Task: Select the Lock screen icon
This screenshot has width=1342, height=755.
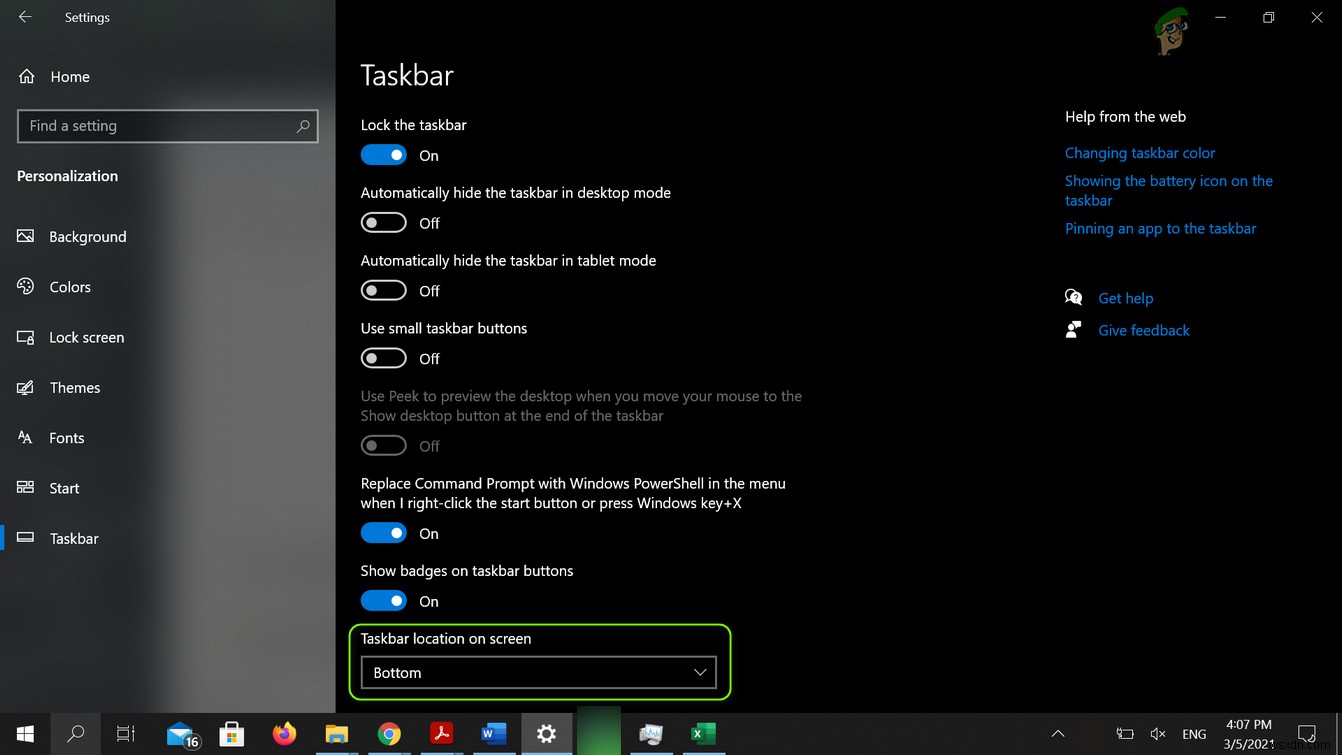Action: point(26,337)
